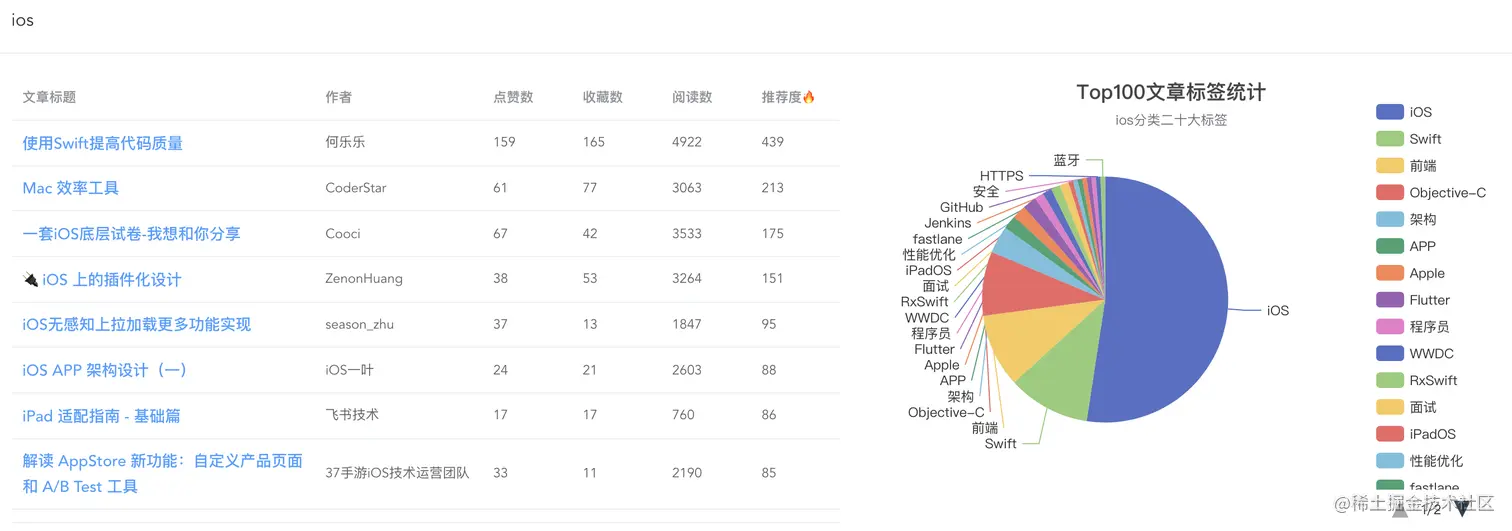1512x531 pixels.
Task: Click the 阅读数 column header
Action: [x=692, y=97]
